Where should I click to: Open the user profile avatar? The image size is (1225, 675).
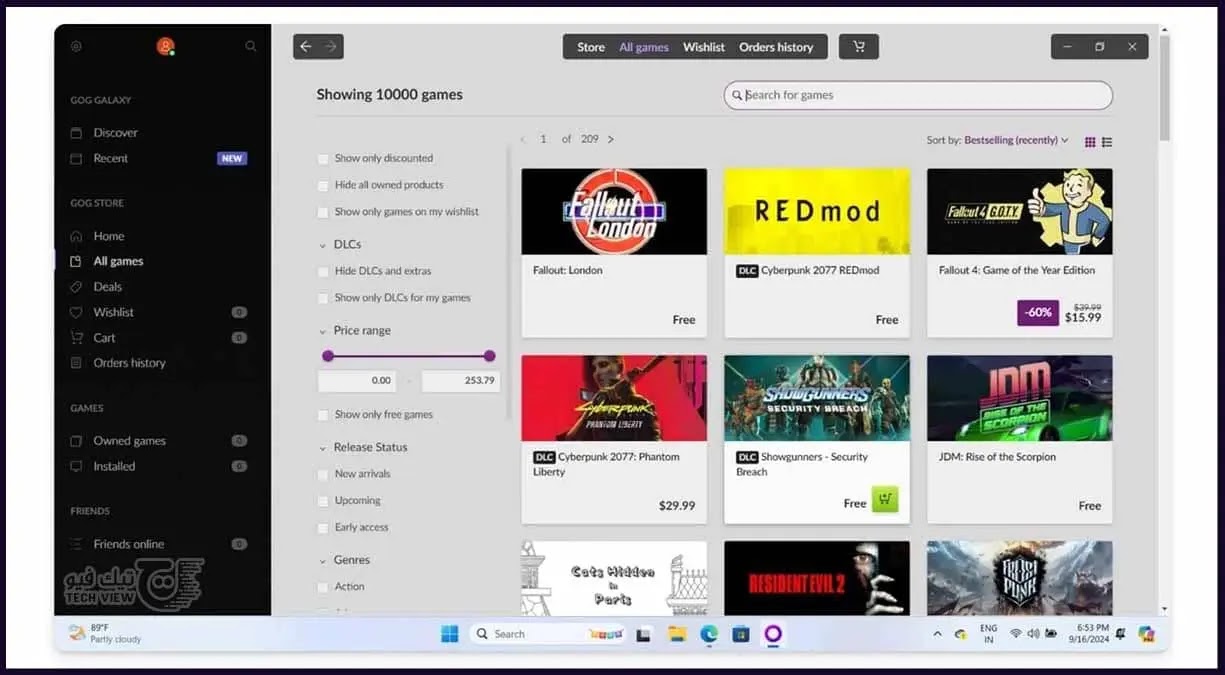coord(165,46)
